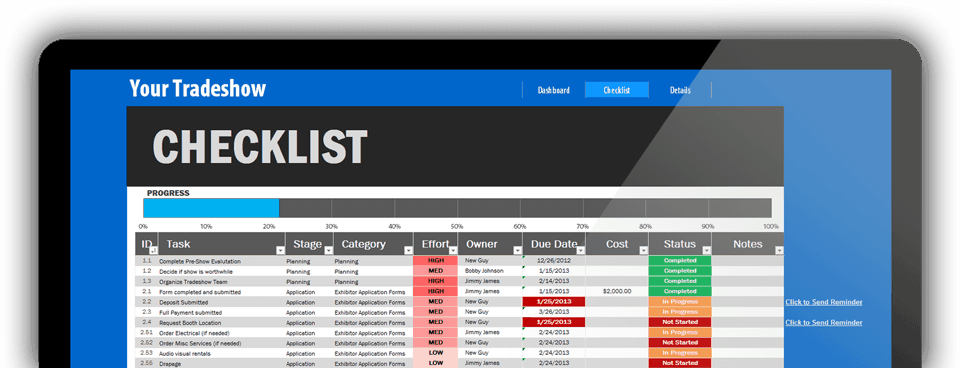Viewport: 960px width, 368px height.
Task: Select the Full Payment submitted task cell
Action: pos(221,312)
